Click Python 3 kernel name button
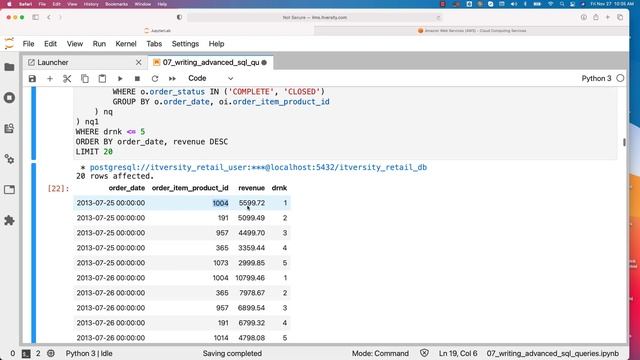 pos(596,78)
